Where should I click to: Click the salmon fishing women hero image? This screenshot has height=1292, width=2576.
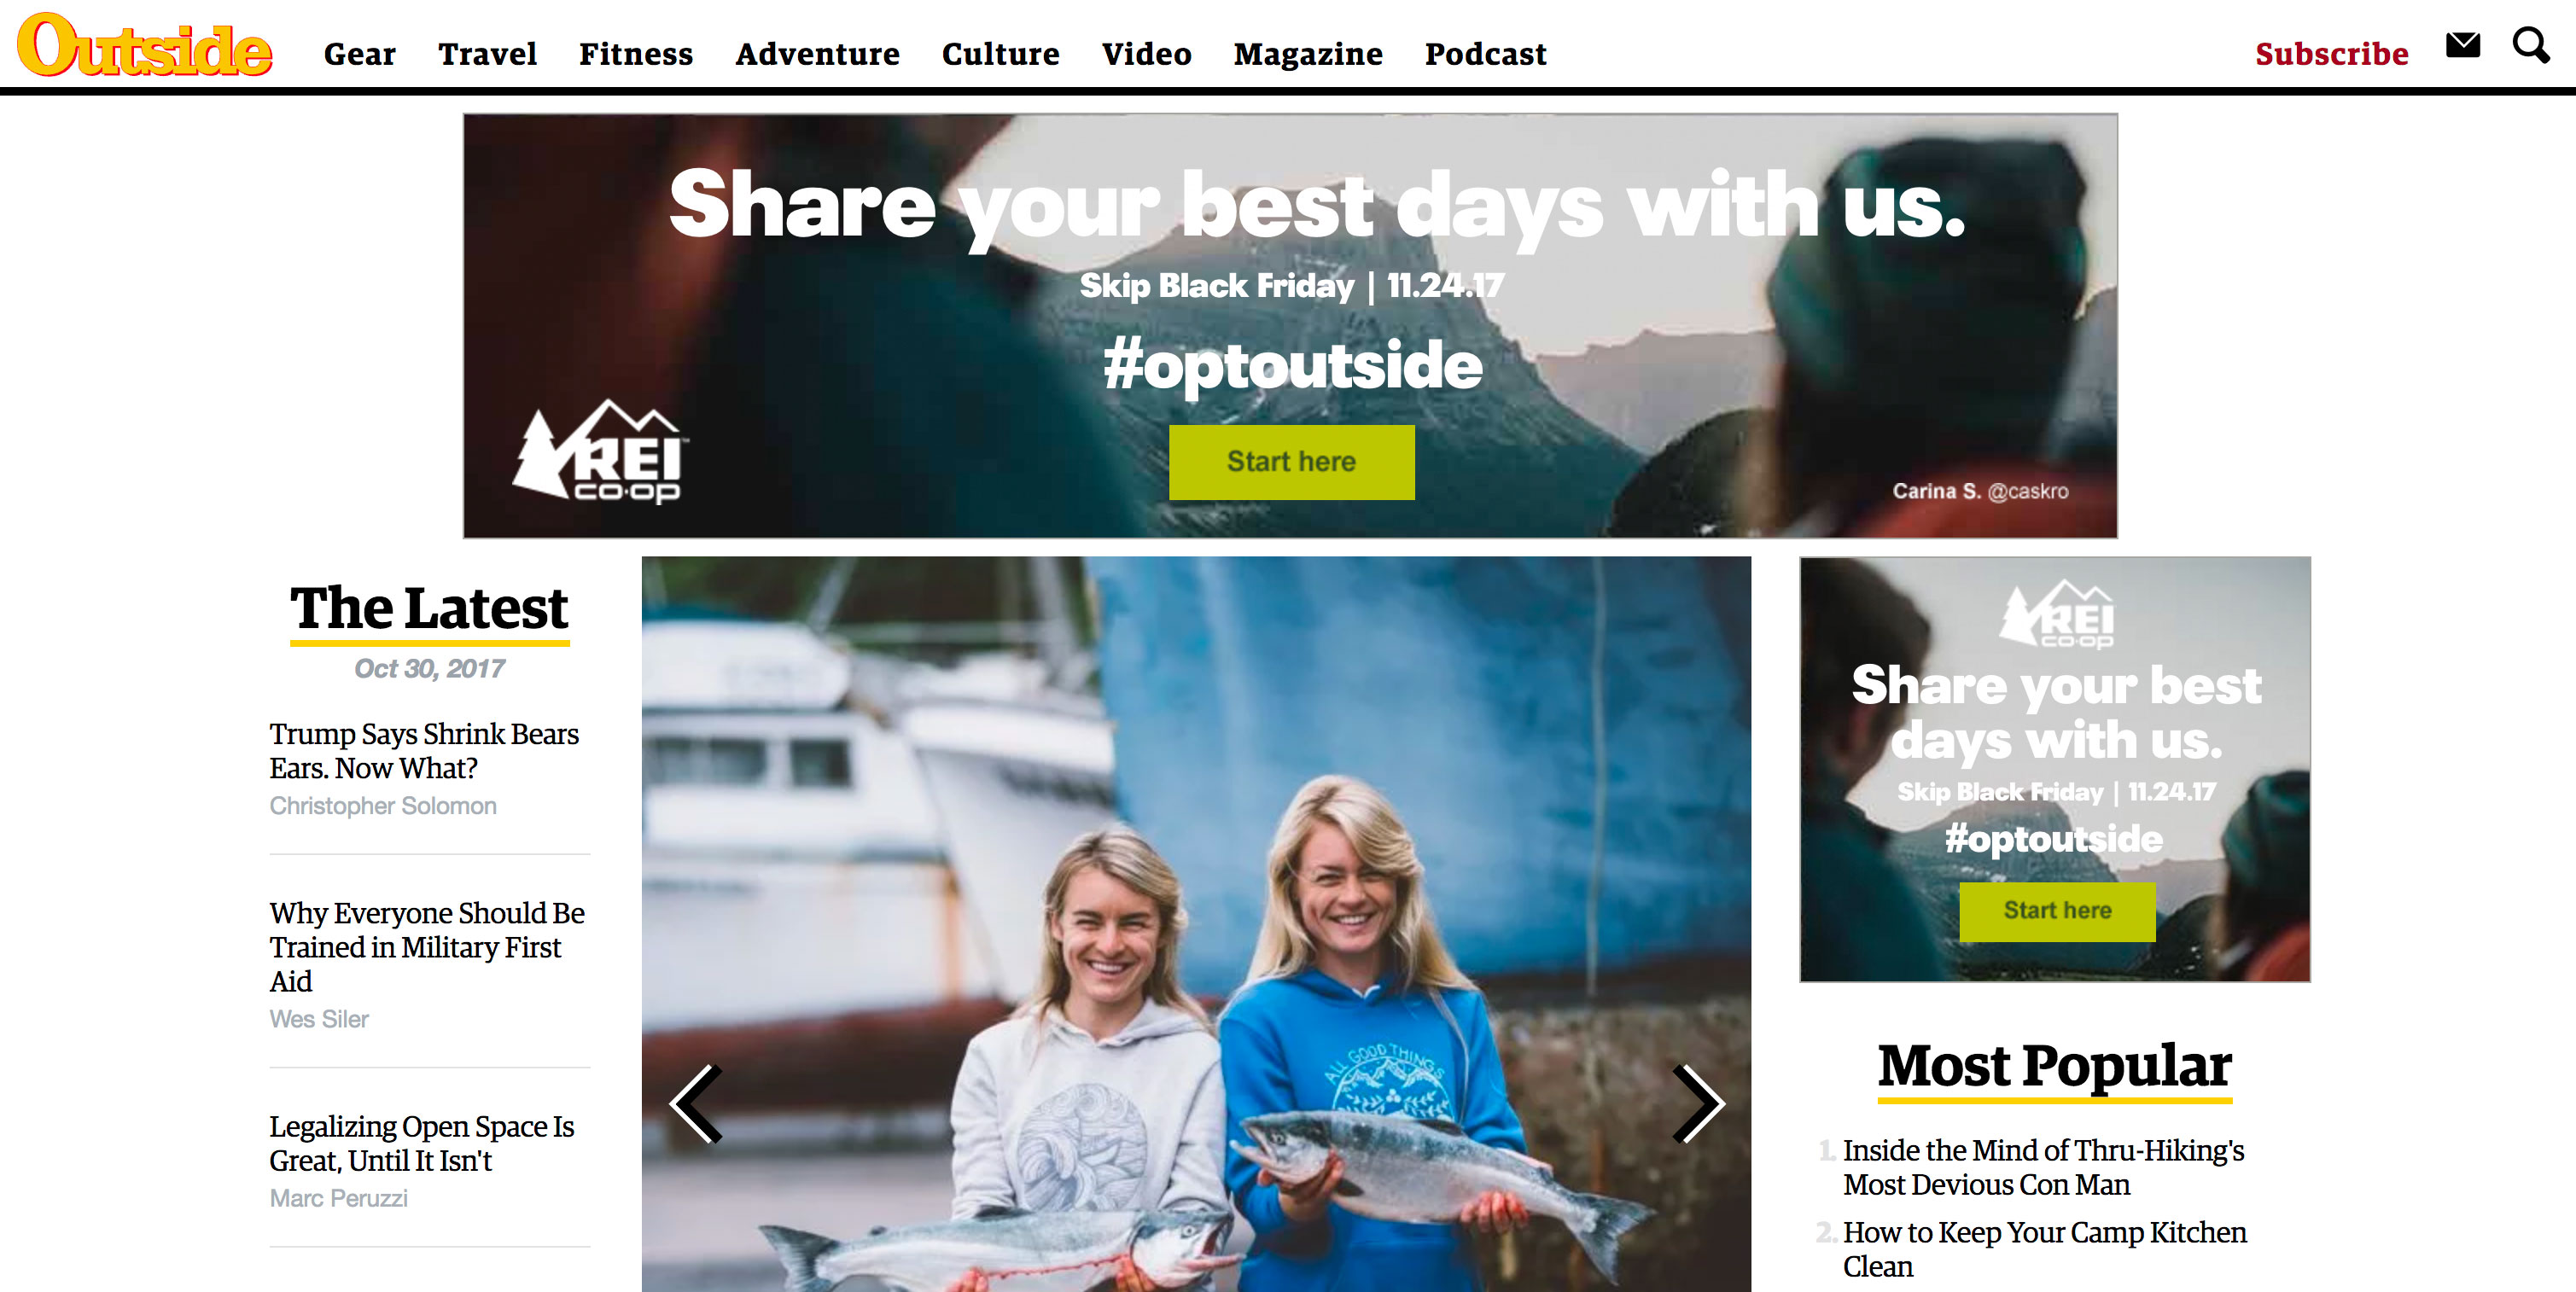(1196, 924)
